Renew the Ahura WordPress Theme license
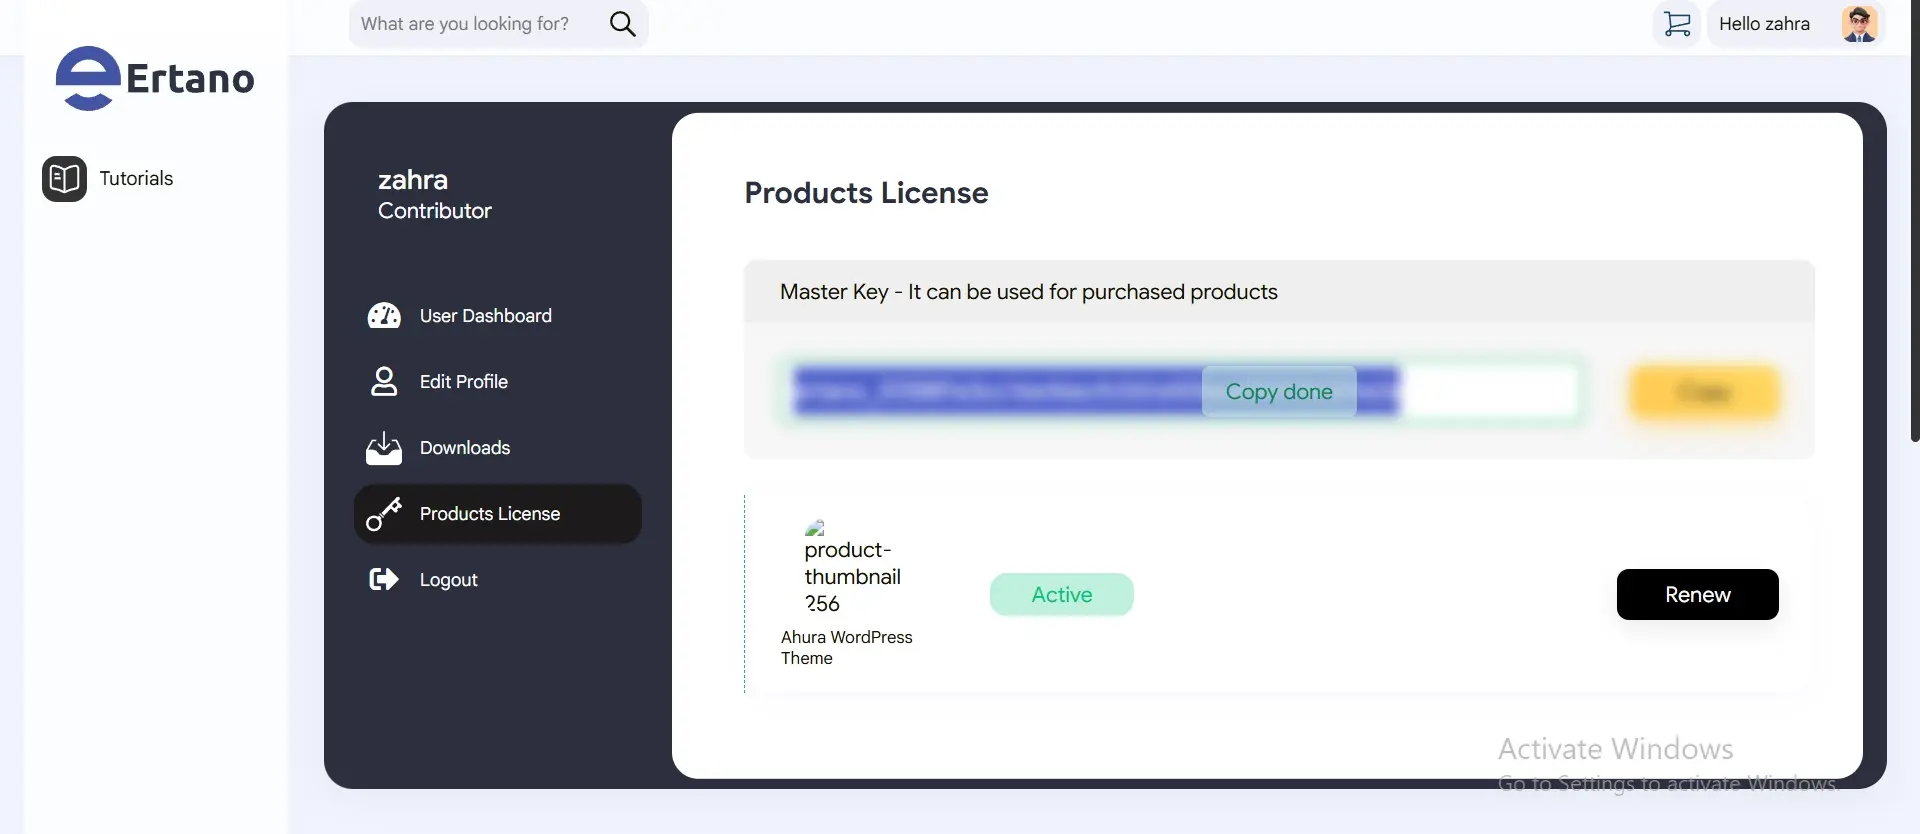 [1698, 595]
